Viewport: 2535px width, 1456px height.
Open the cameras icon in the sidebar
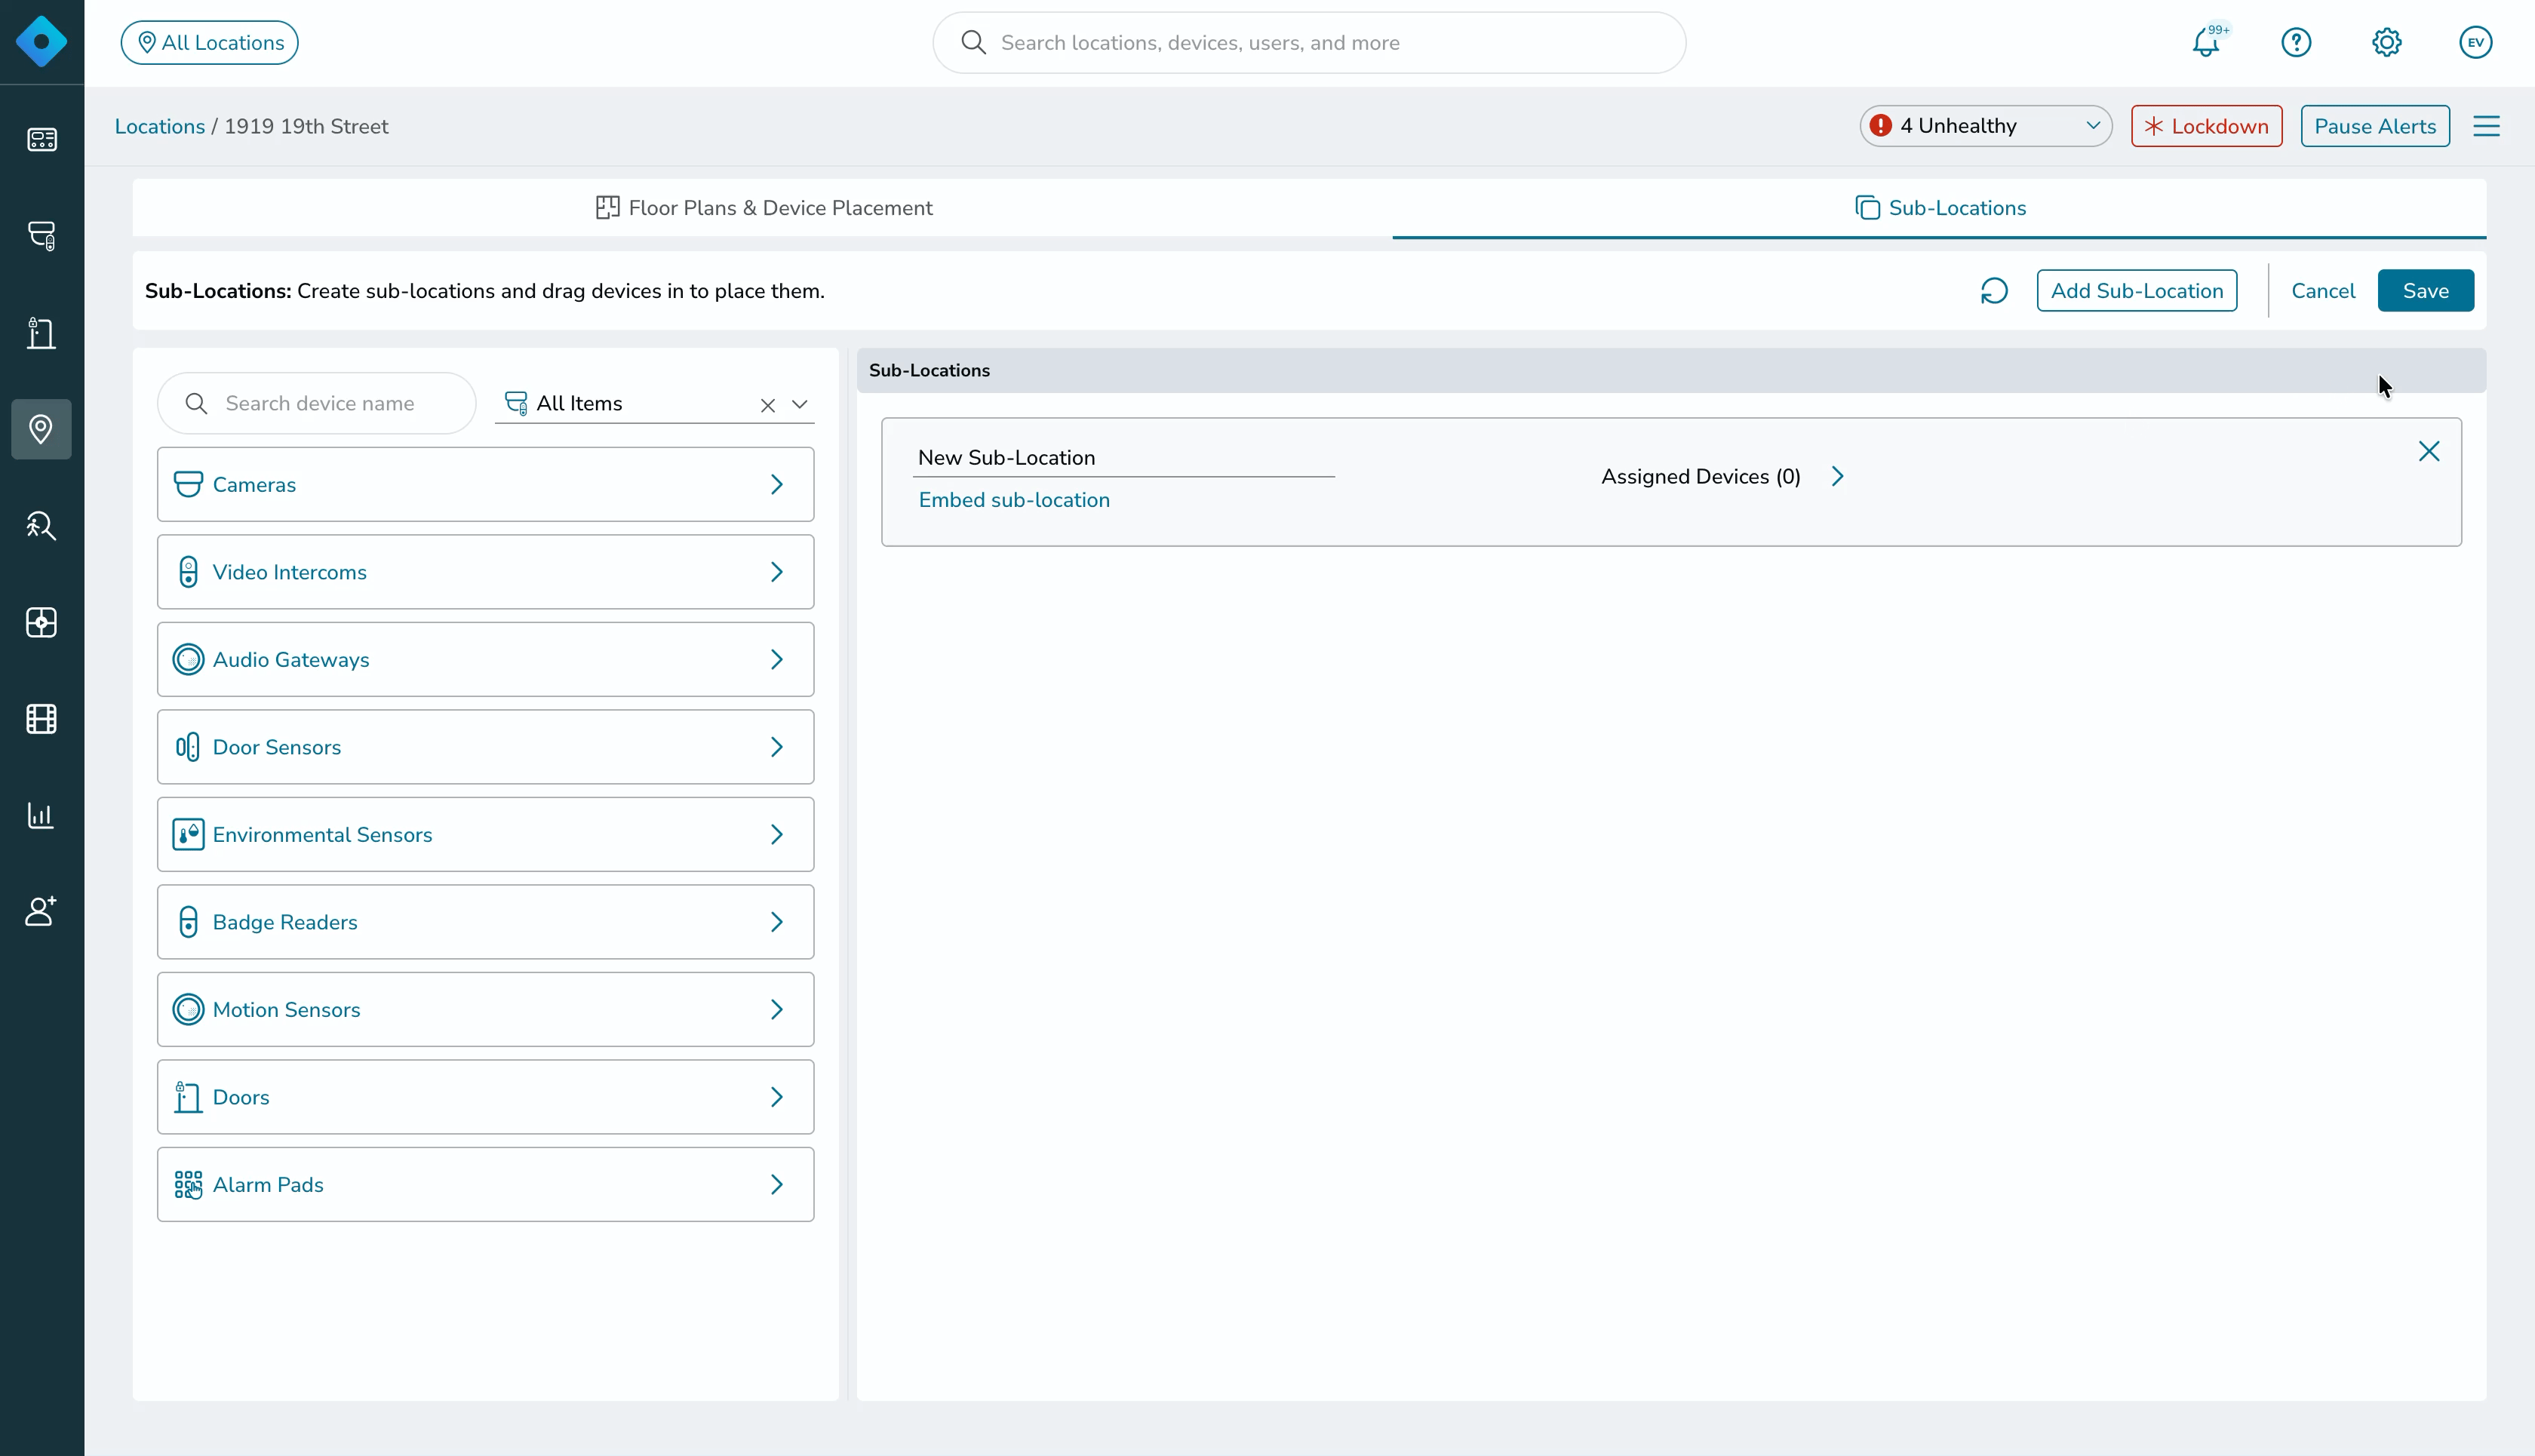click(x=41, y=235)
